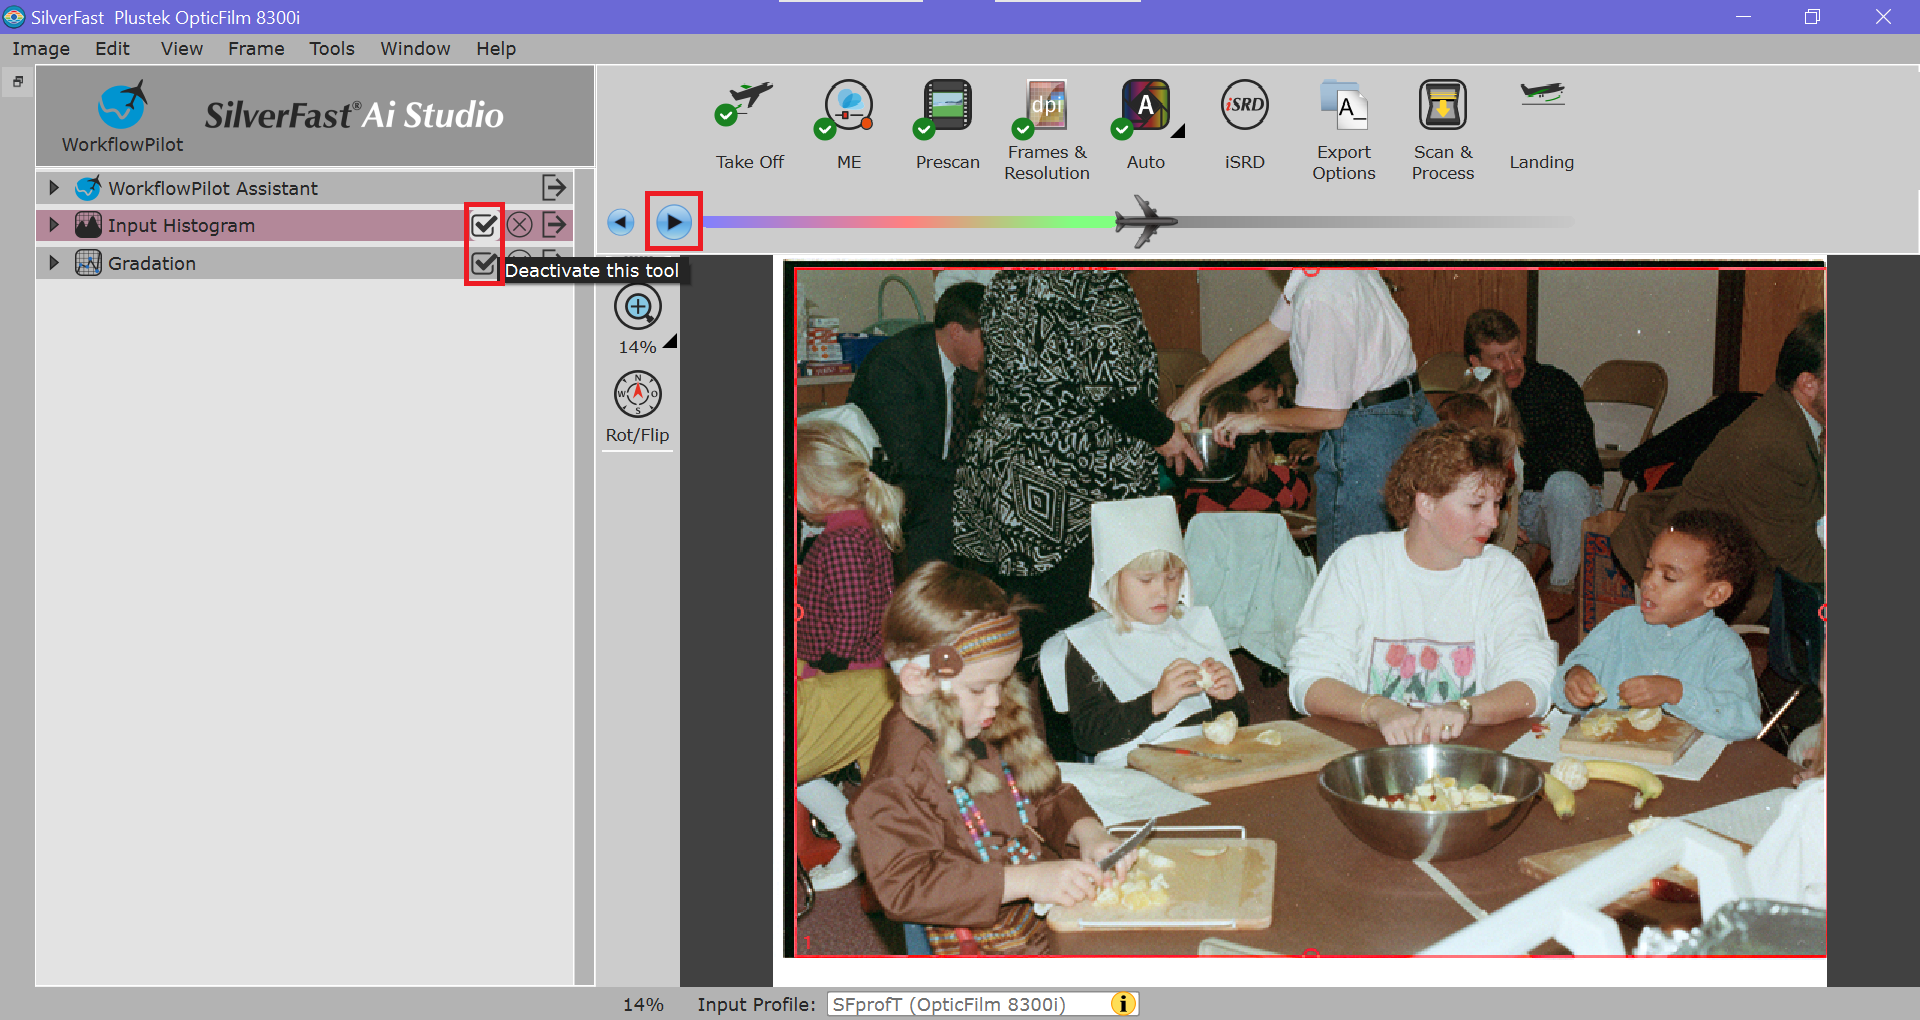Click the workflow progress bar
The height and width of the screenshot is (1020, 1920).
1137,222
